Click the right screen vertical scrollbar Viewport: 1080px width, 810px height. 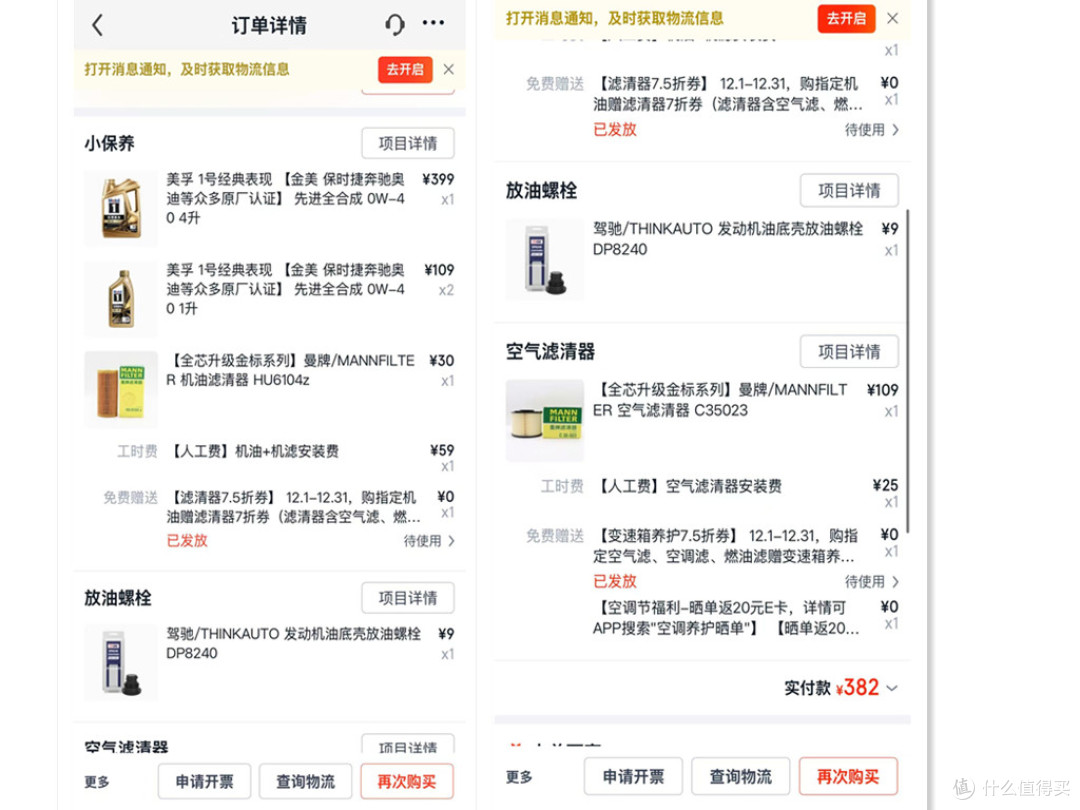908,371
